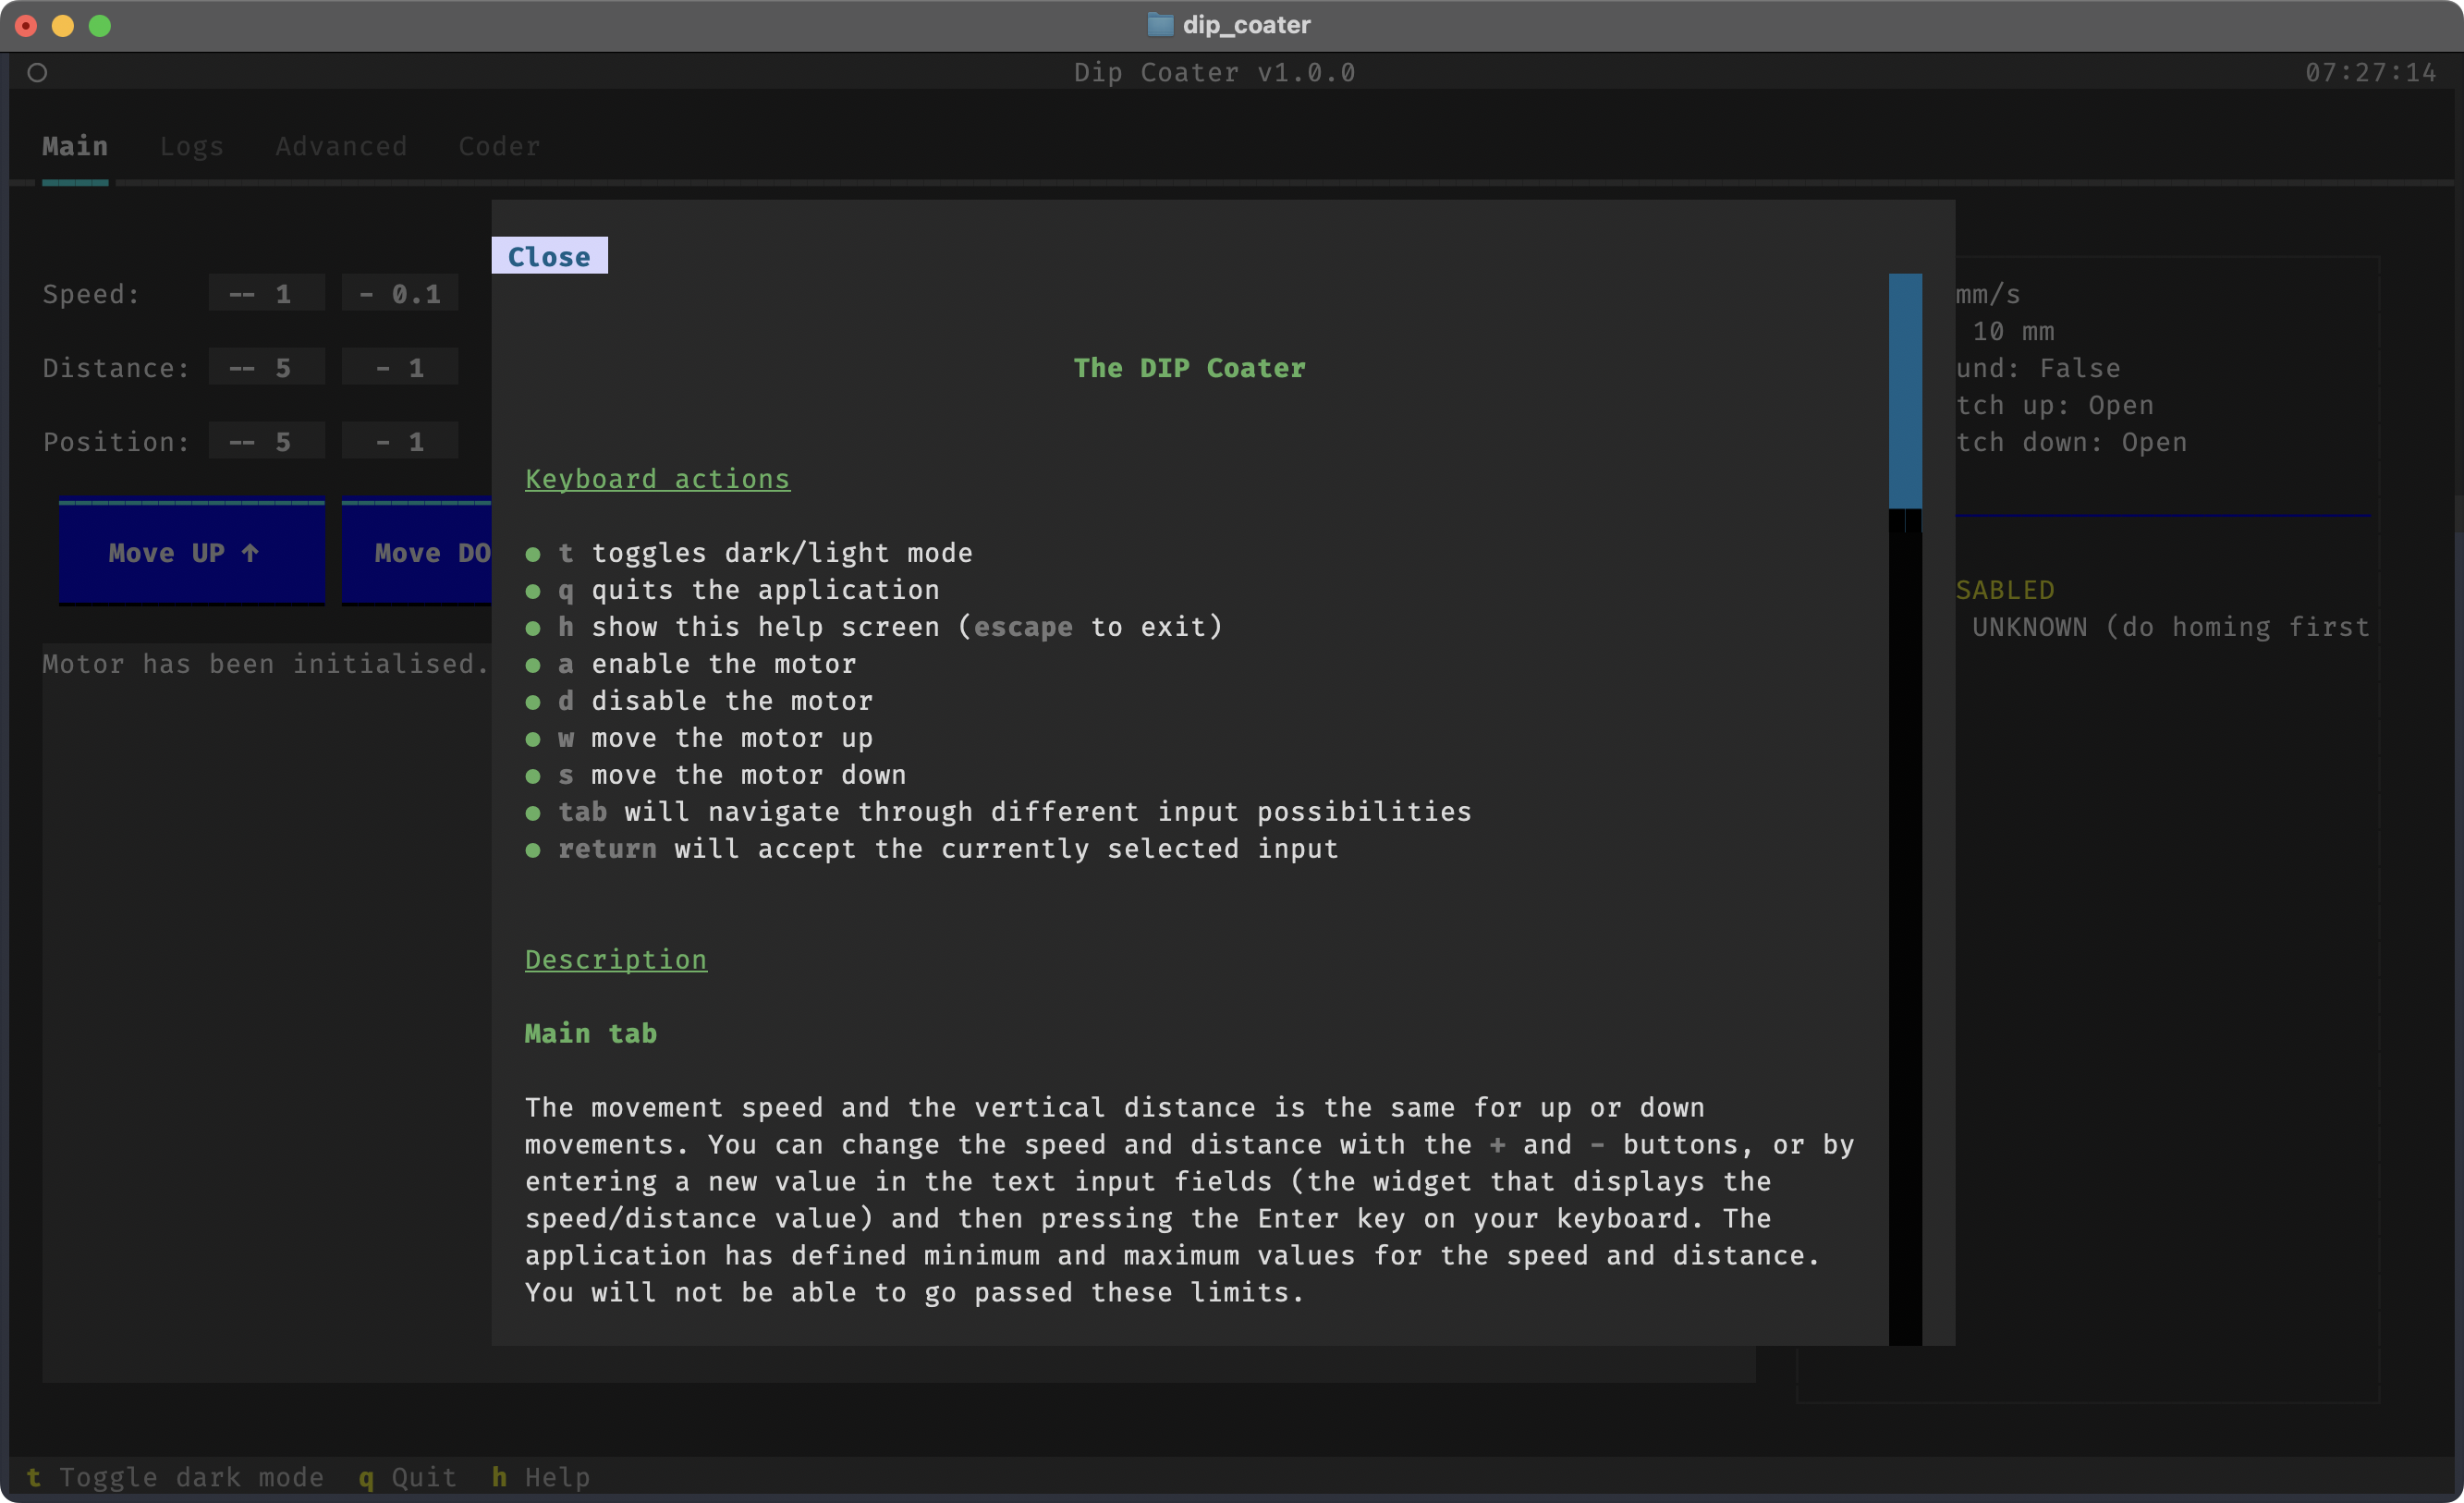Click the Keyboard actions heading
Viewport: 2464px width, 1503px height.
pyautogui.click(x=657, y=479)
